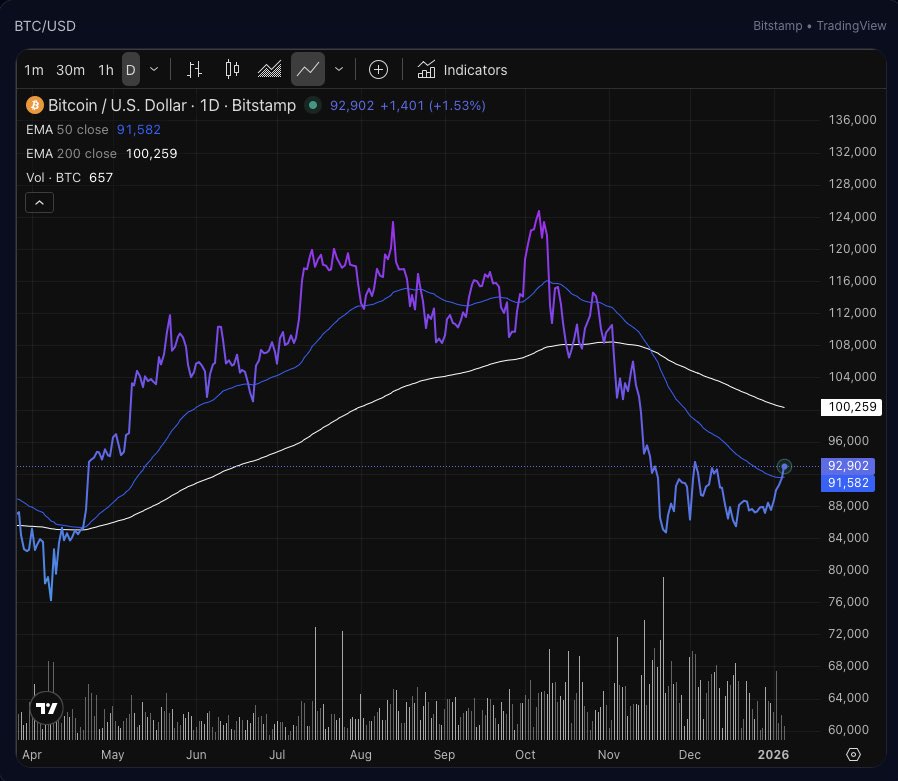Click the 100,259 EMA 200 legend value

pos(152,154)
